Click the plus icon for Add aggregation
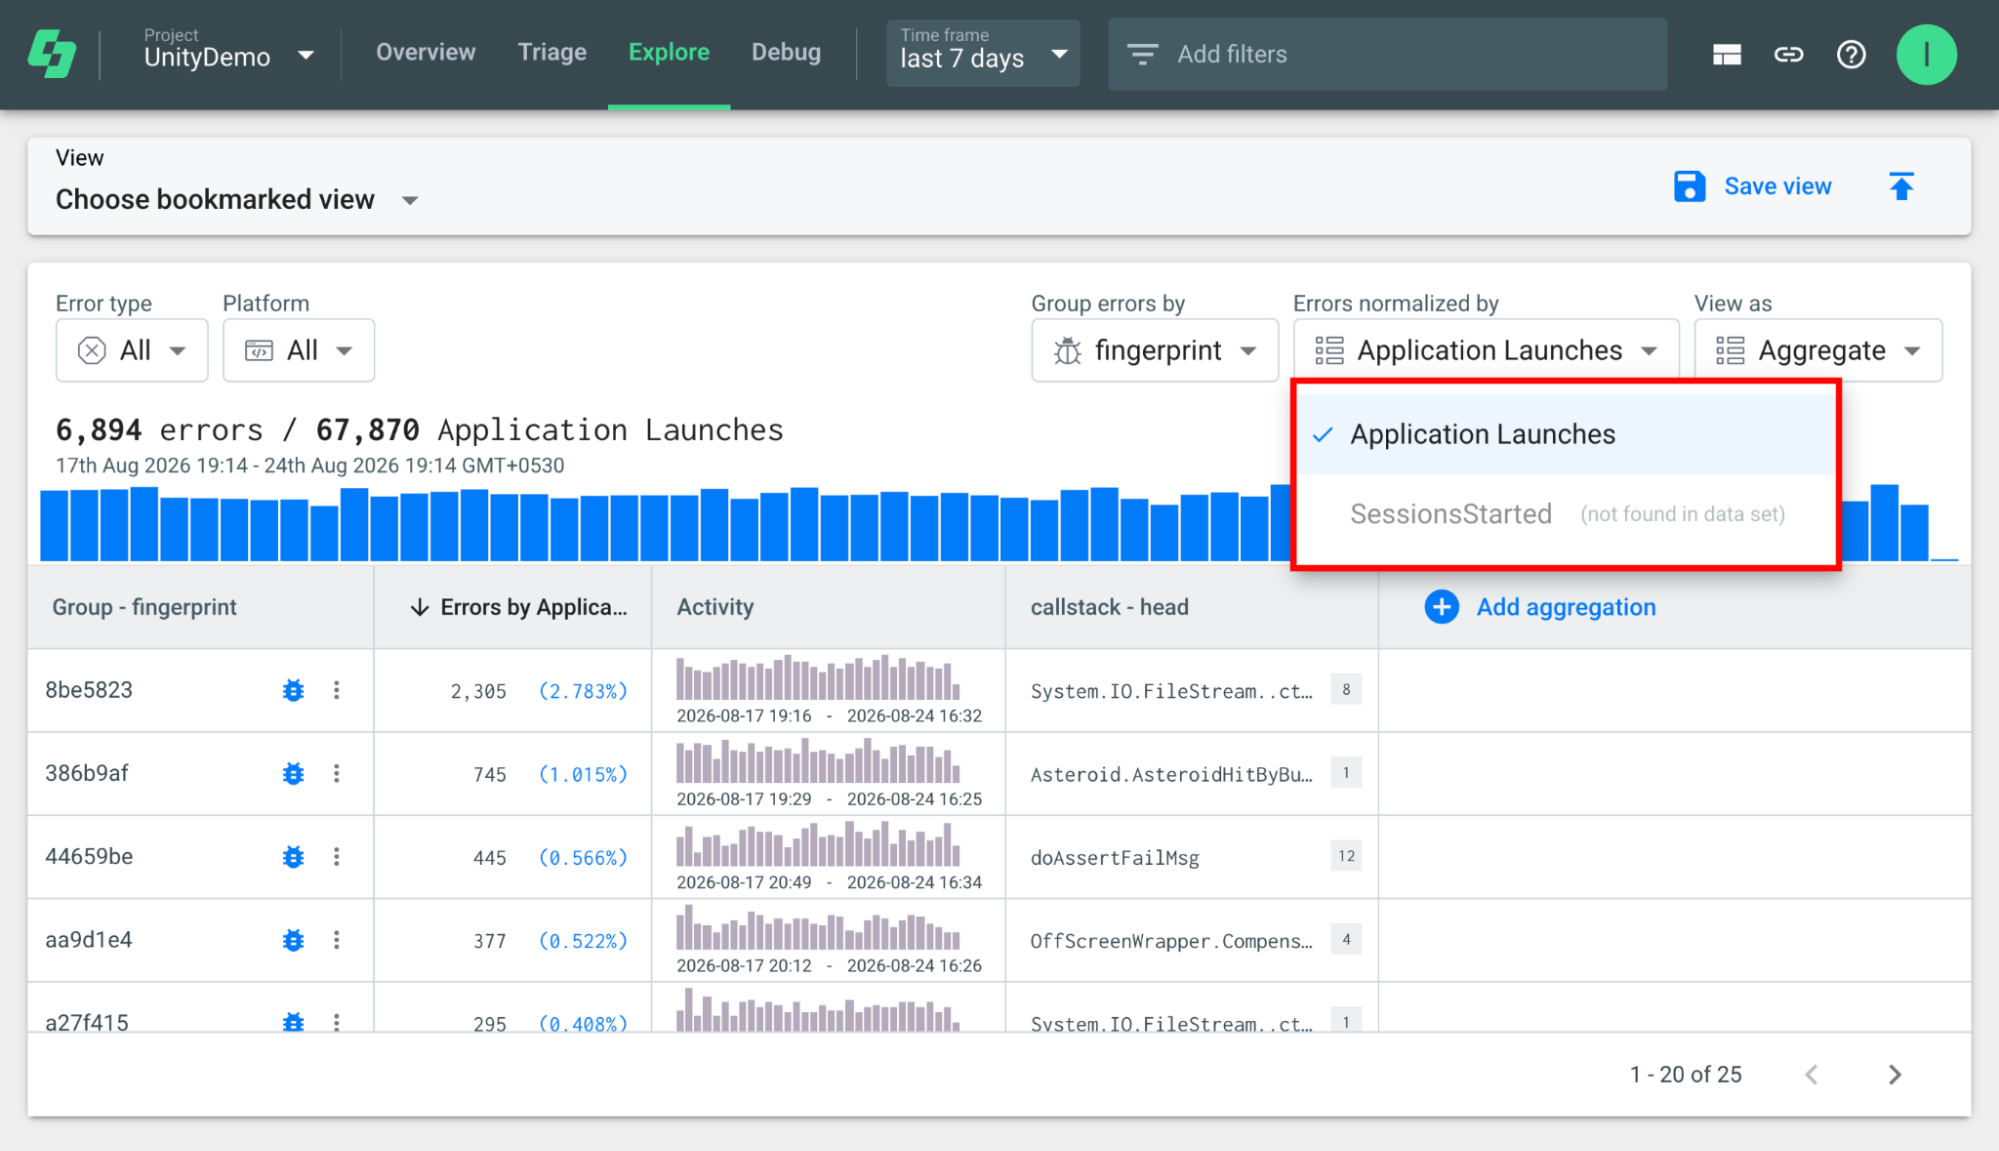 tap(1441, 607)
